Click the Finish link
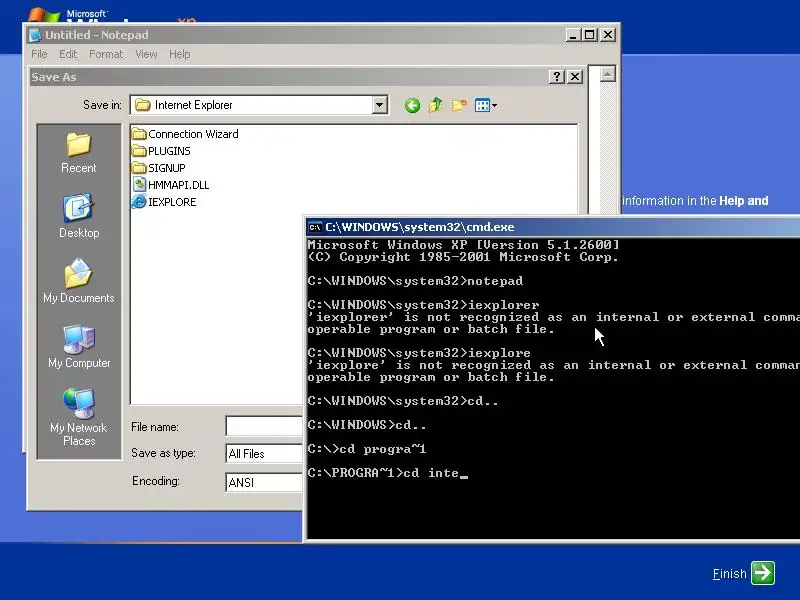Image resolution: width=800 pixels, height=600 pixels. point(729,573)
